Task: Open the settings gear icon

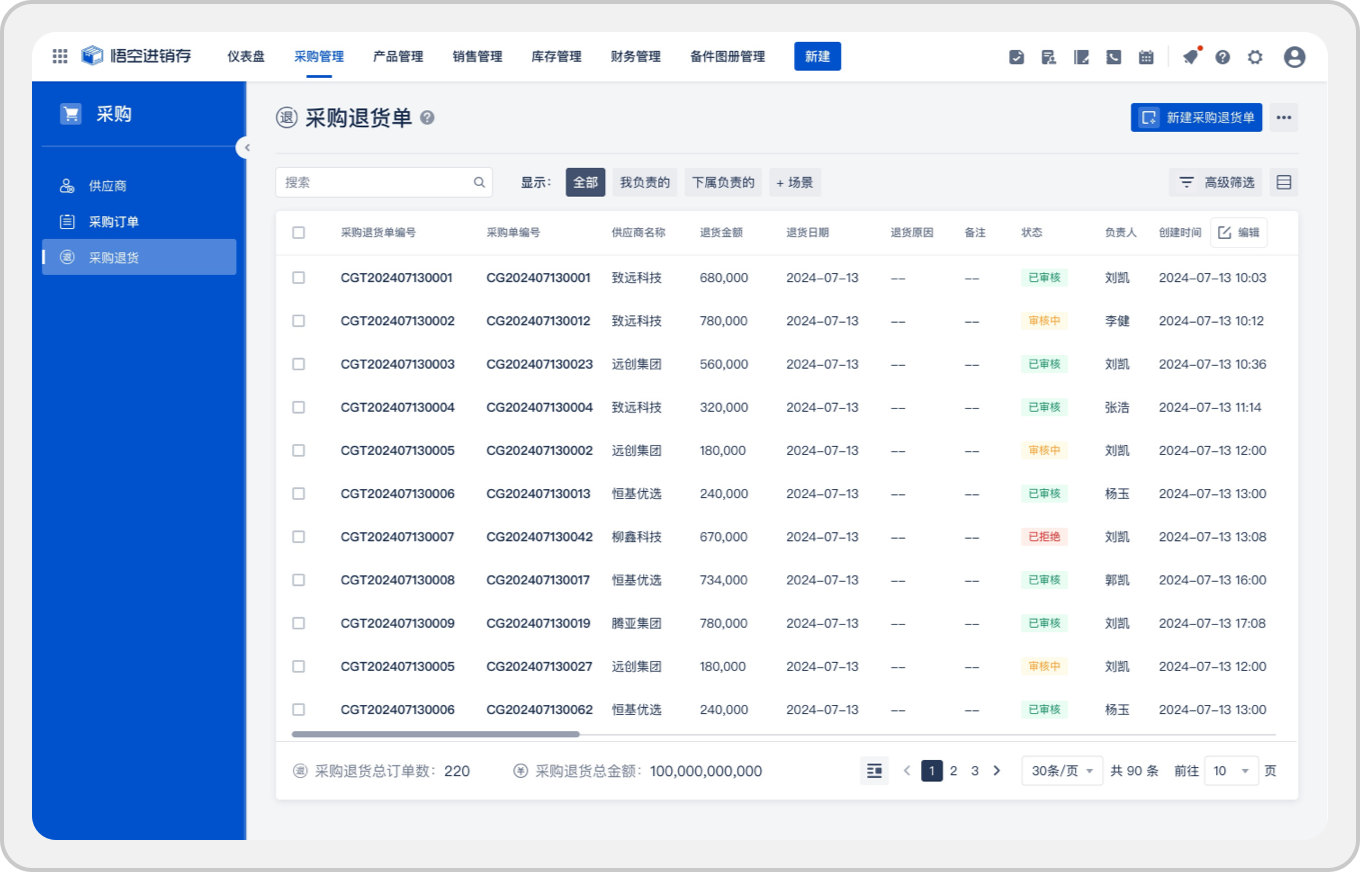Action: (x=1255, y=57)
